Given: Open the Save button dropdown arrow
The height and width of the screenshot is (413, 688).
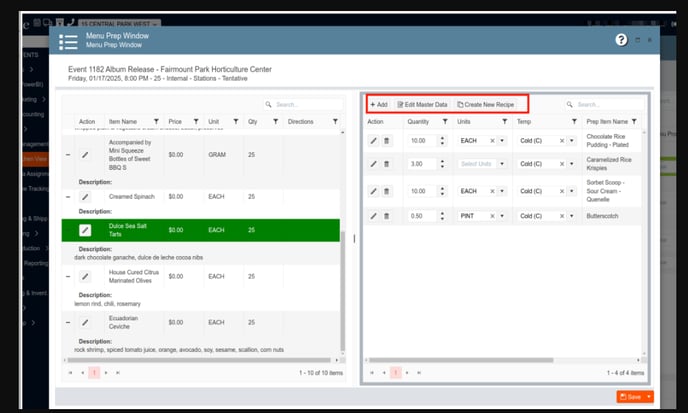Looking at the screenshot, I should coord(649,397).
